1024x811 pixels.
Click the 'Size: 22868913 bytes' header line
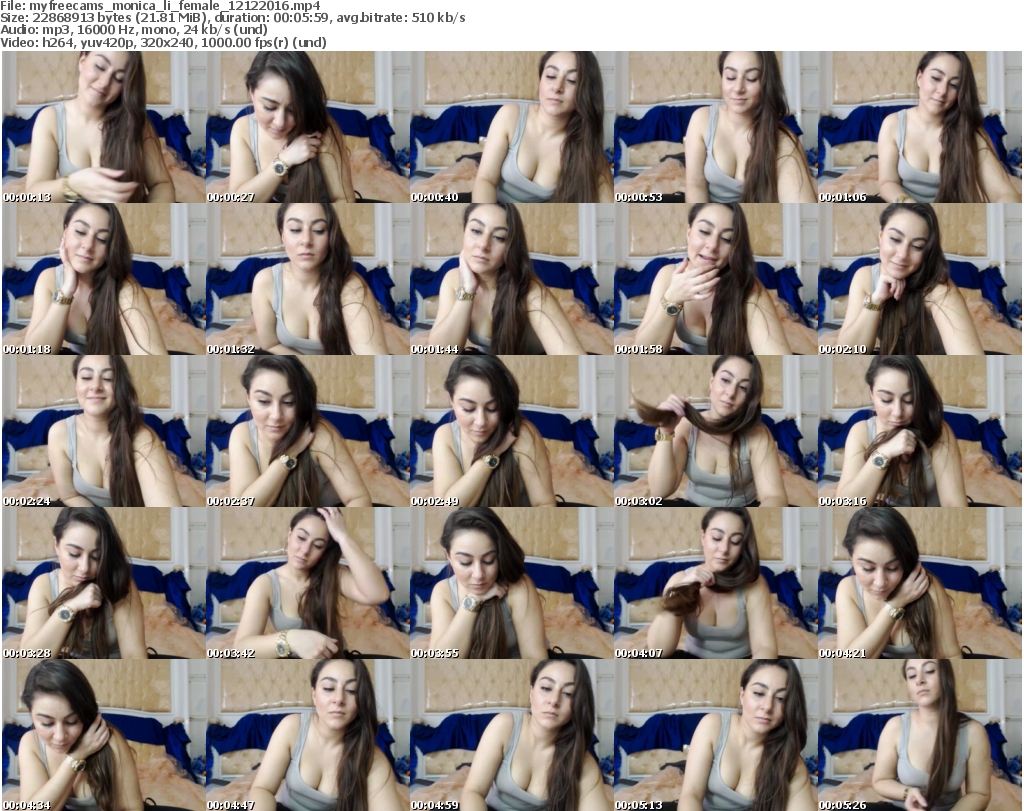coord(232,18)
